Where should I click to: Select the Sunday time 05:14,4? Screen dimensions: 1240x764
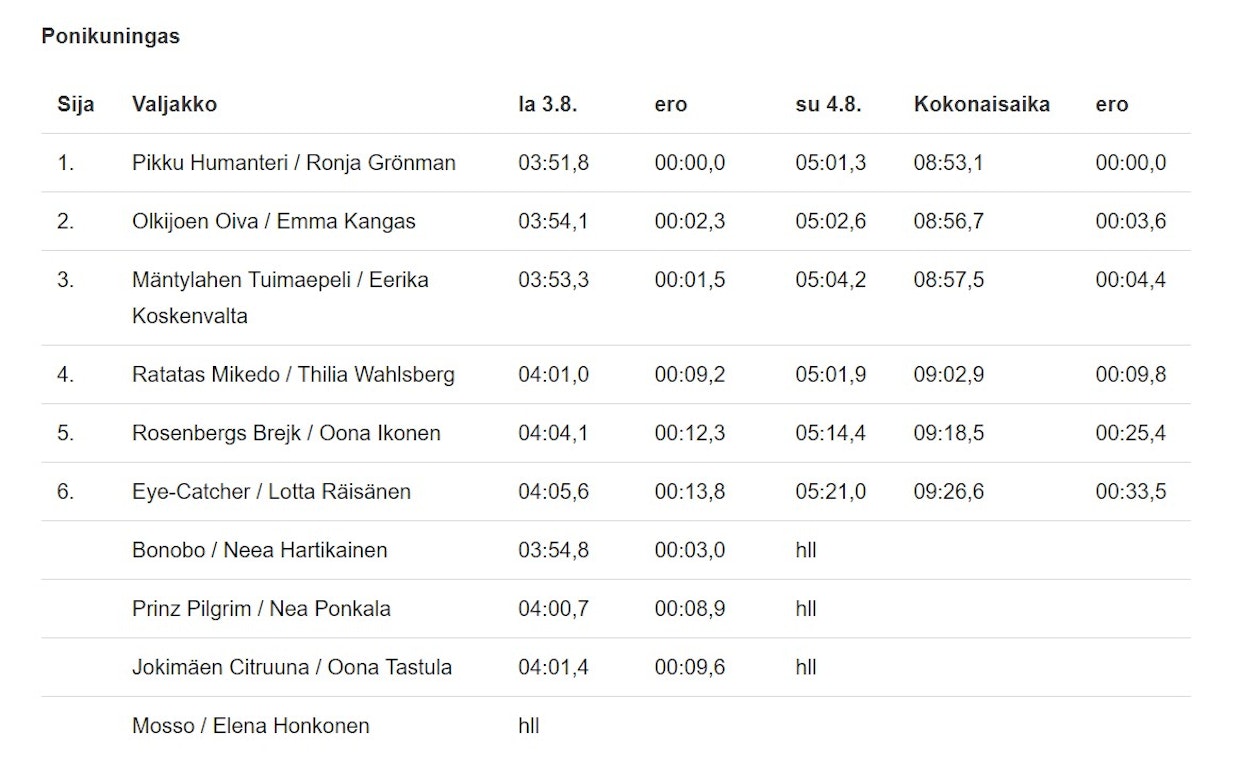tap(830, 433)
